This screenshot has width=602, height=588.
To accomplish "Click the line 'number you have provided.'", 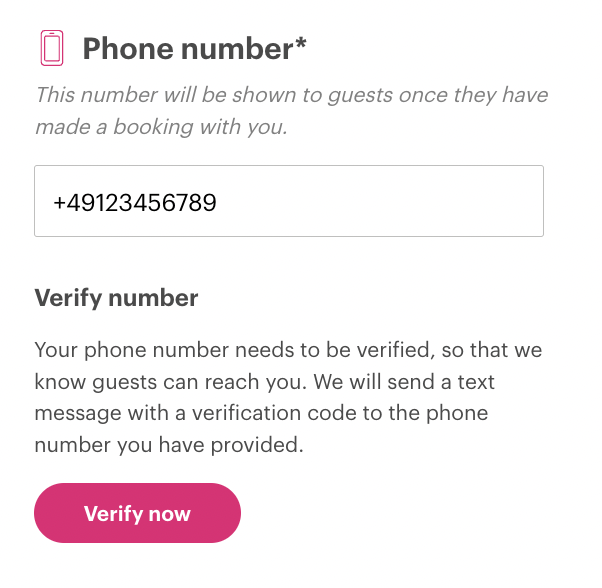I will 169,445.
